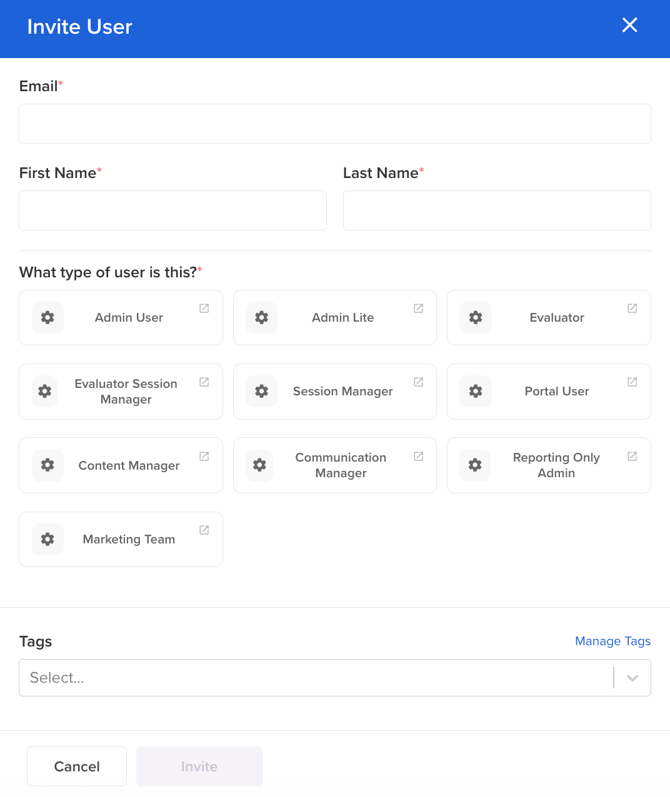Choose Communication Manager as user type
Image resolution: width=670 pixels, height=797 pixels.
[x=335, y=465]
